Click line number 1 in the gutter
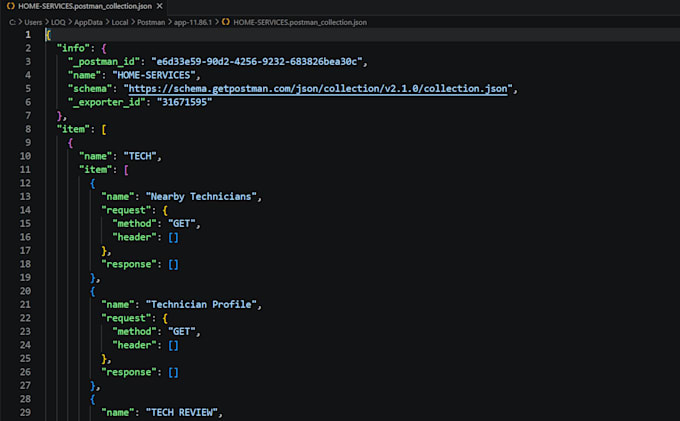 pos(28,35)
